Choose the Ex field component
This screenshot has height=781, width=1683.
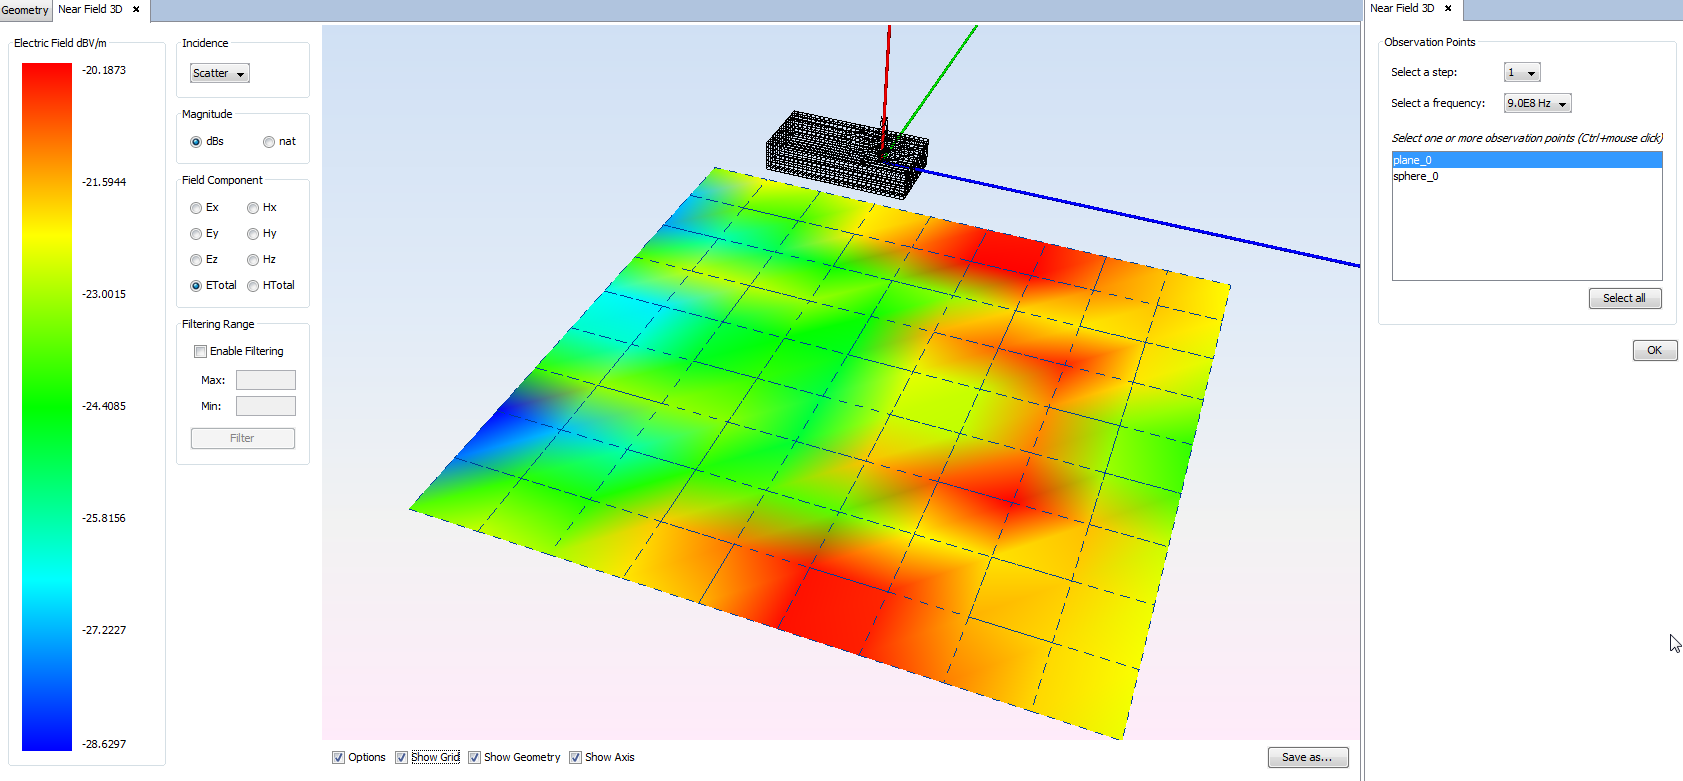pos(196,208)
